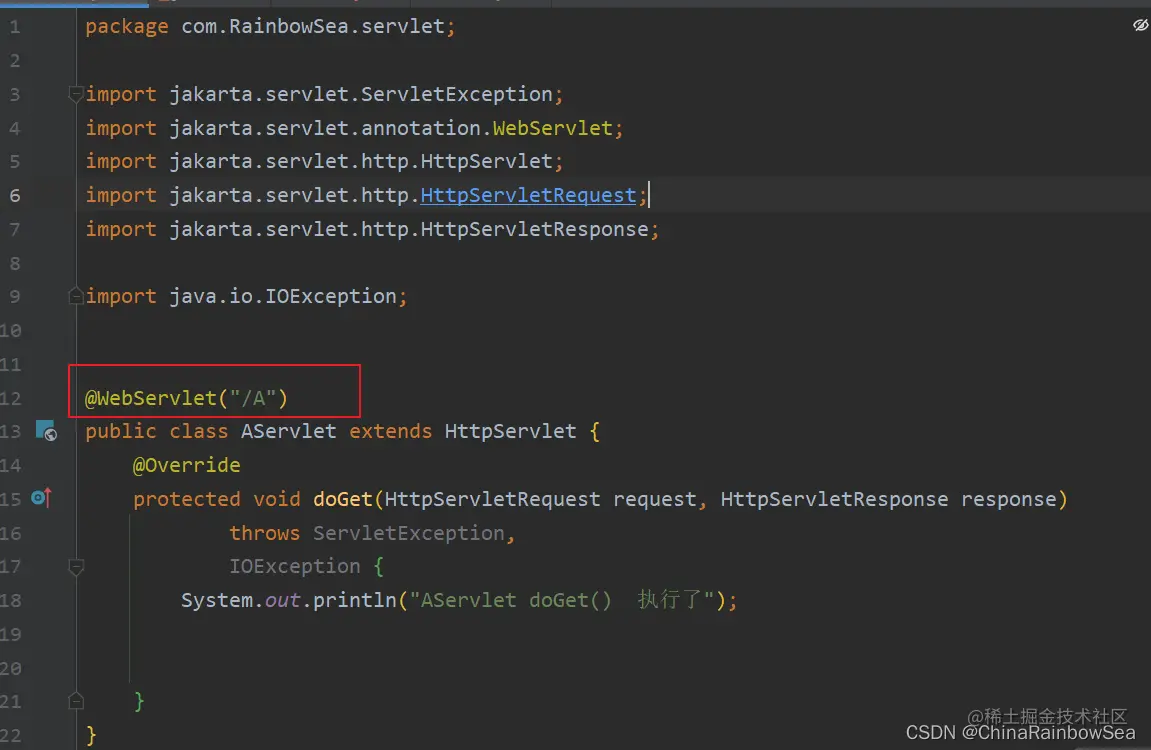Click IOException on line 17
The image size is (1151, 750).
pos(295,567)
